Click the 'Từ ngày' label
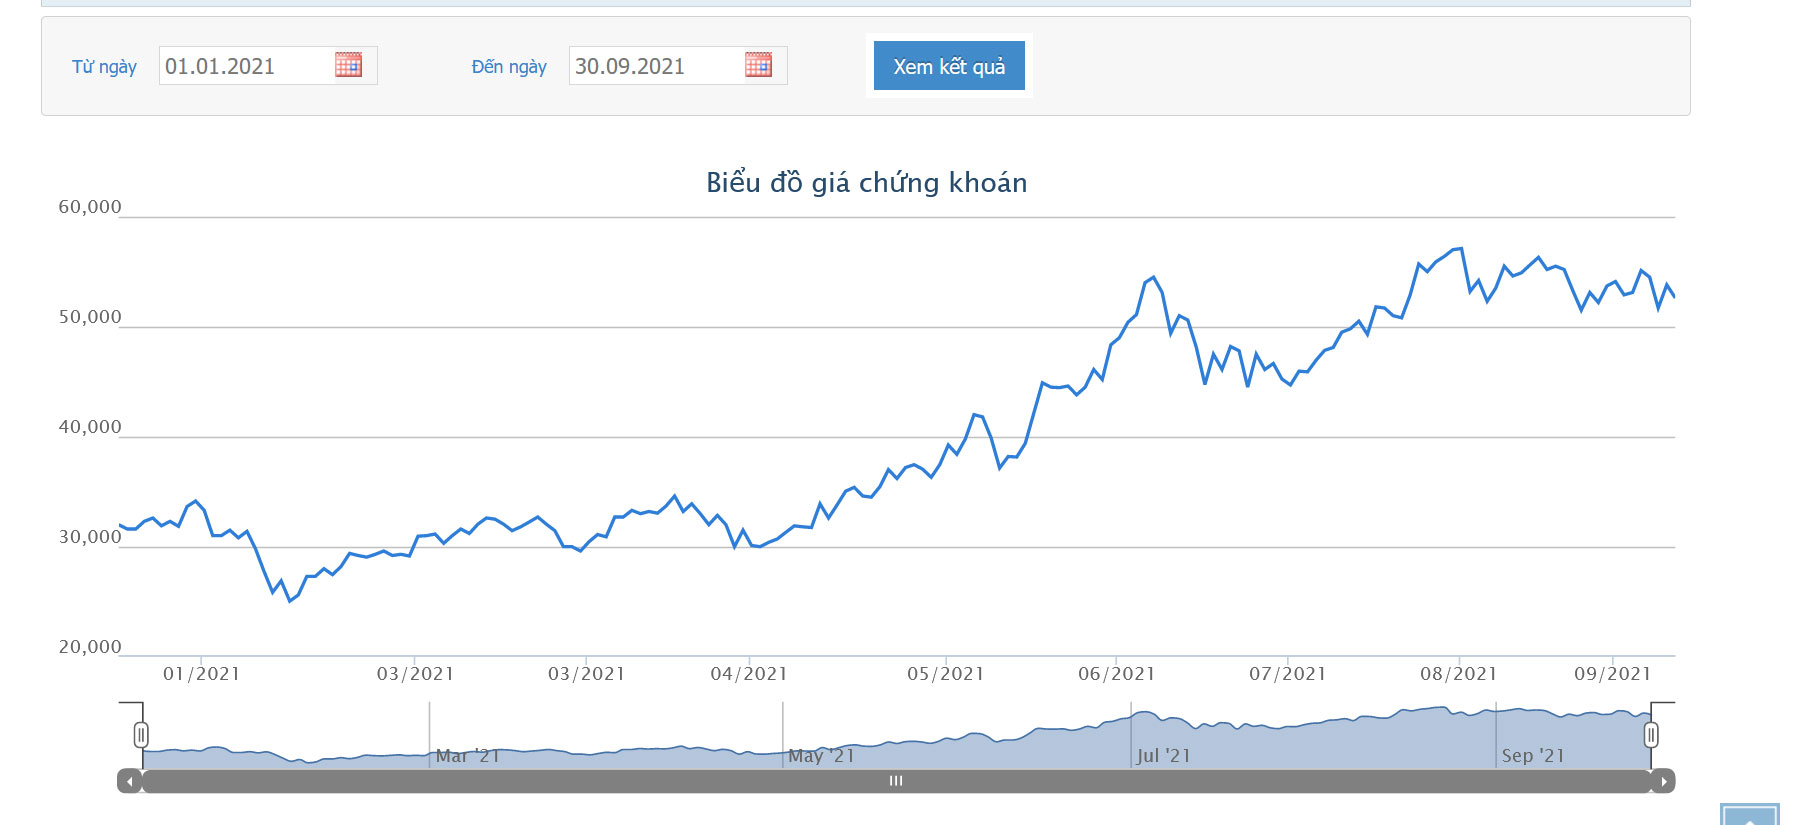 104,67
